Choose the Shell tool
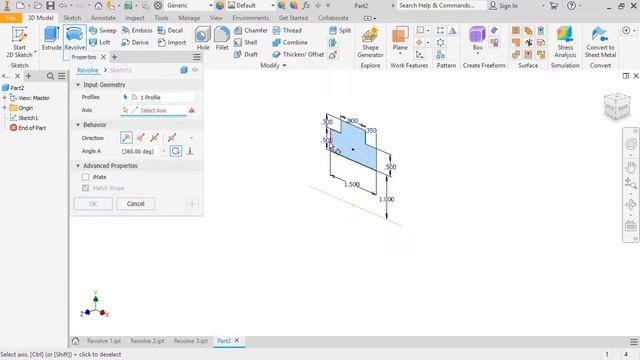Image resolution: width=640 pixels, height=360 pixels. [x=246, y=42]
